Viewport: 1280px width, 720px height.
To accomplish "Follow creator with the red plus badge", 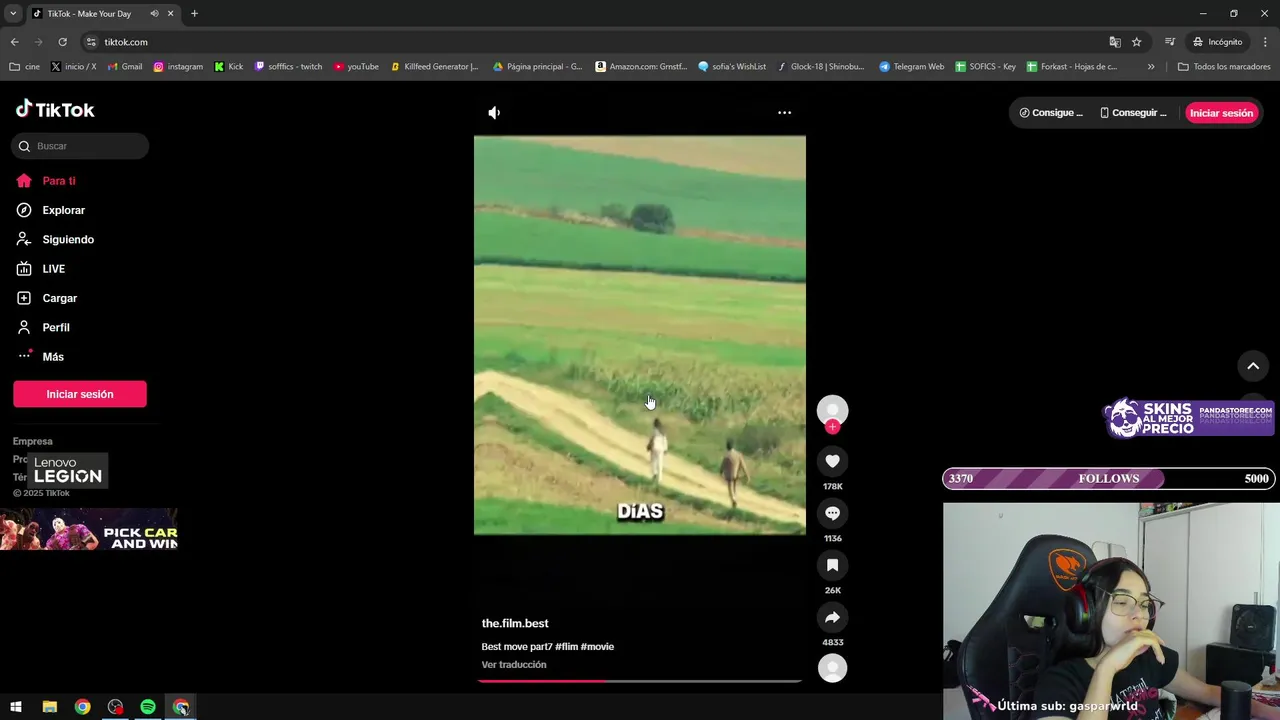I will [832, 427].
